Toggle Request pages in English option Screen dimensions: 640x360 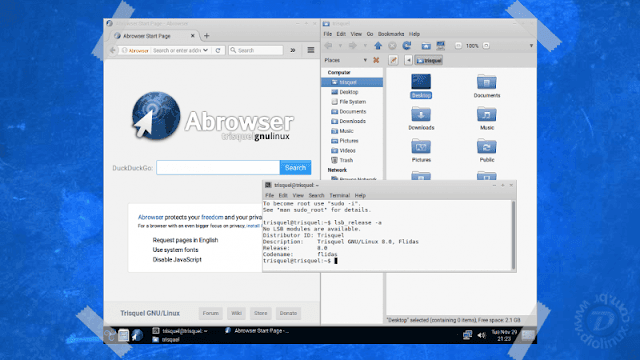pyautogui.click(x=185, y=240)
